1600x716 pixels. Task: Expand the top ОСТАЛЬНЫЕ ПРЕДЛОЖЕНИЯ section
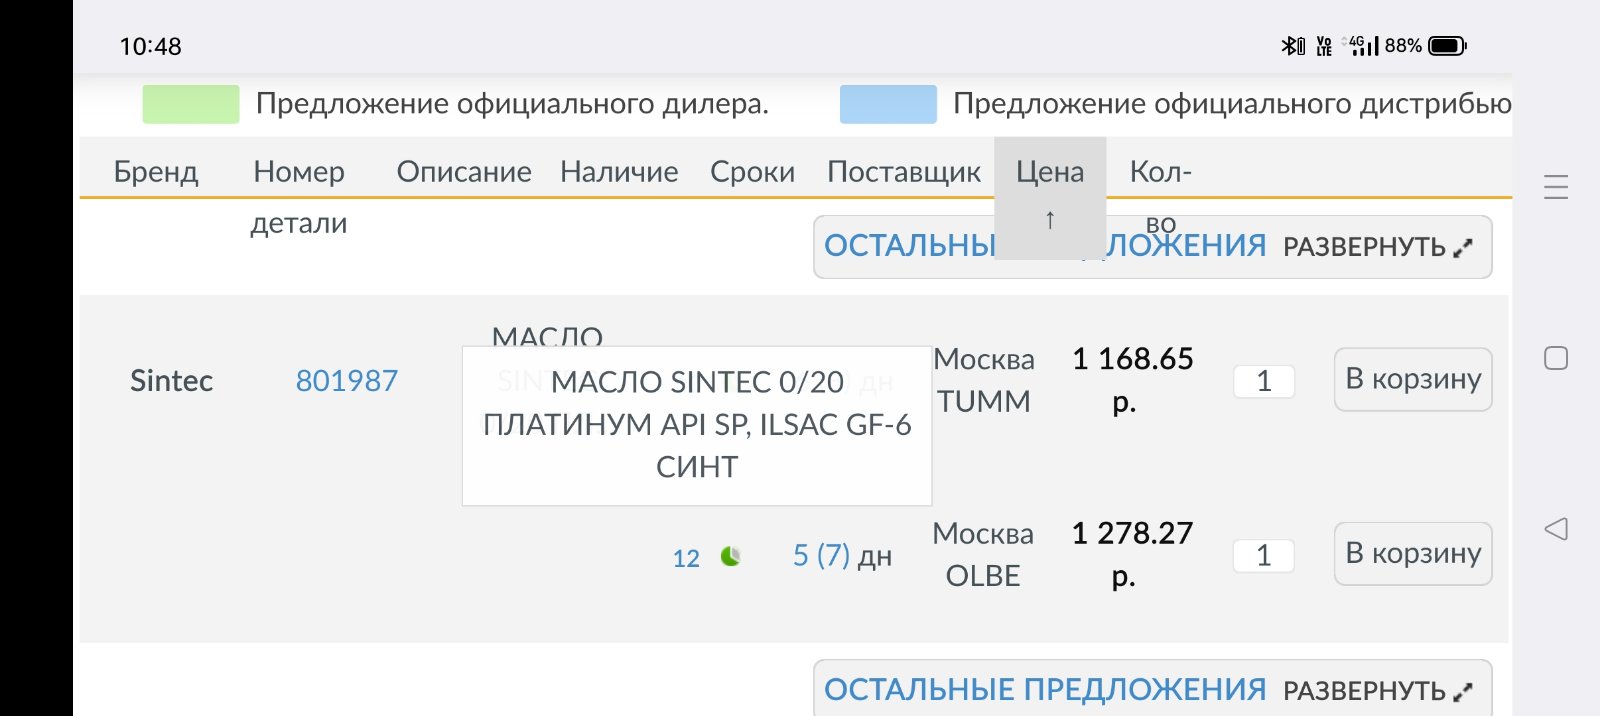point(1152,247)
